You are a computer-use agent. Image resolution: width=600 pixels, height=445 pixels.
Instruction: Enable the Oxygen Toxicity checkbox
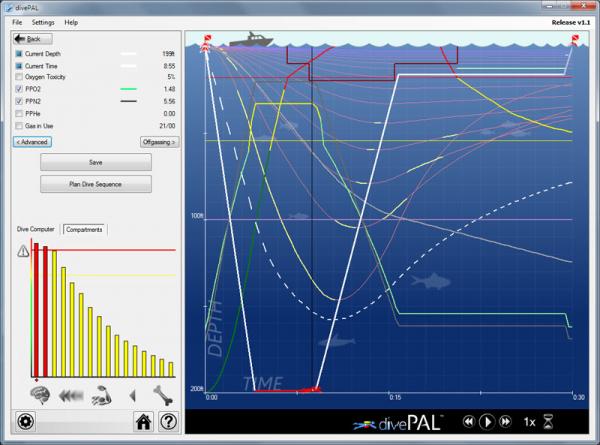20,76
